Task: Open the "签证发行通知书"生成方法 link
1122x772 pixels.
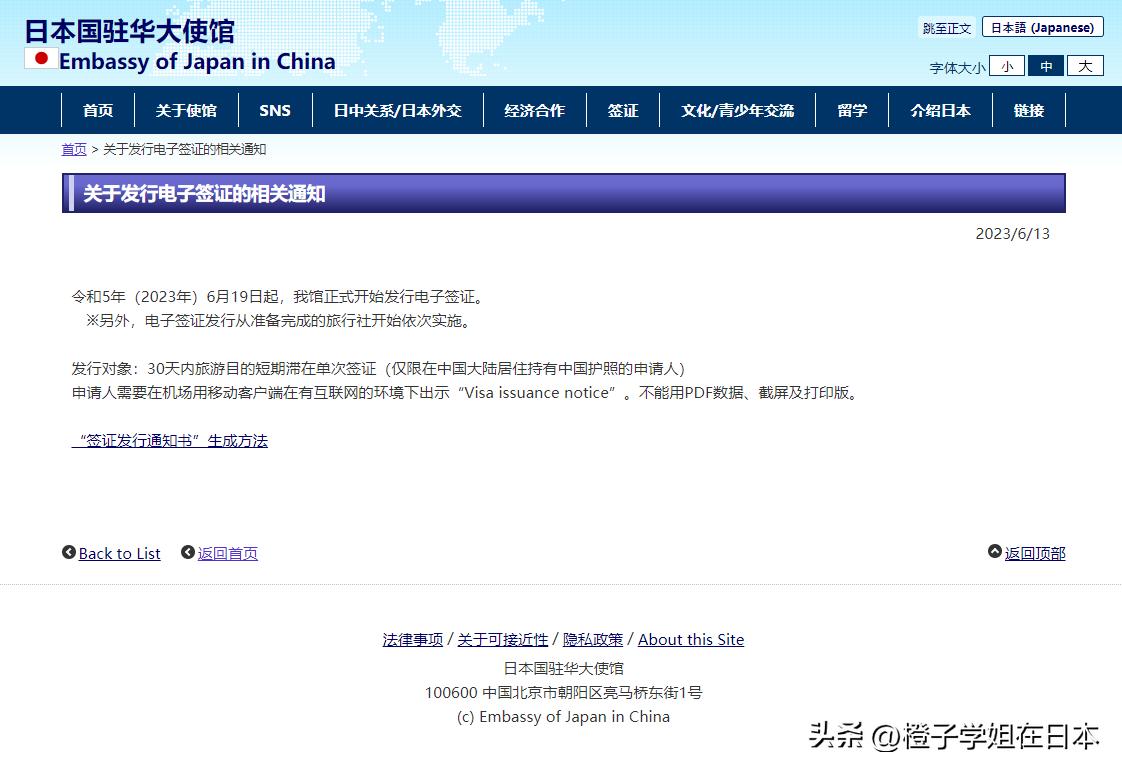Action: point(170,441)
